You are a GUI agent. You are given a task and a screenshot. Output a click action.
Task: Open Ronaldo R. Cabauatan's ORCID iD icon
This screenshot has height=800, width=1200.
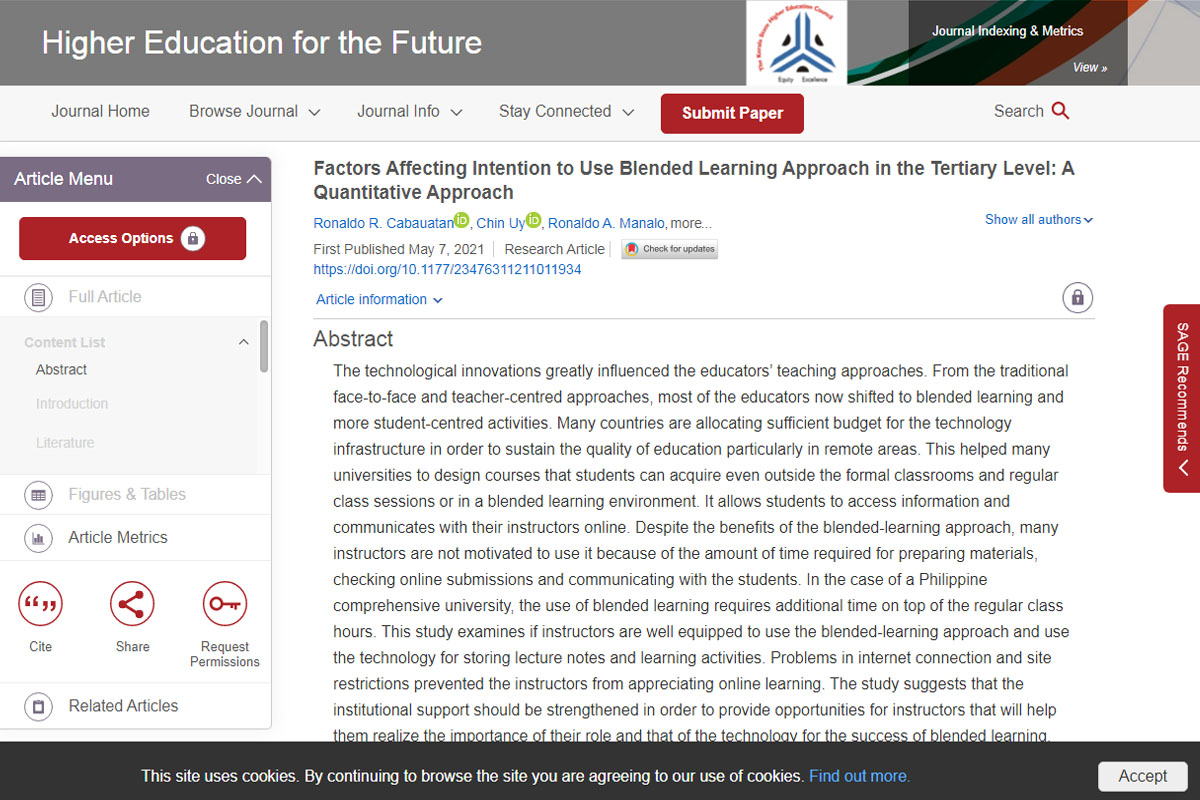click(x=461, y=220)
